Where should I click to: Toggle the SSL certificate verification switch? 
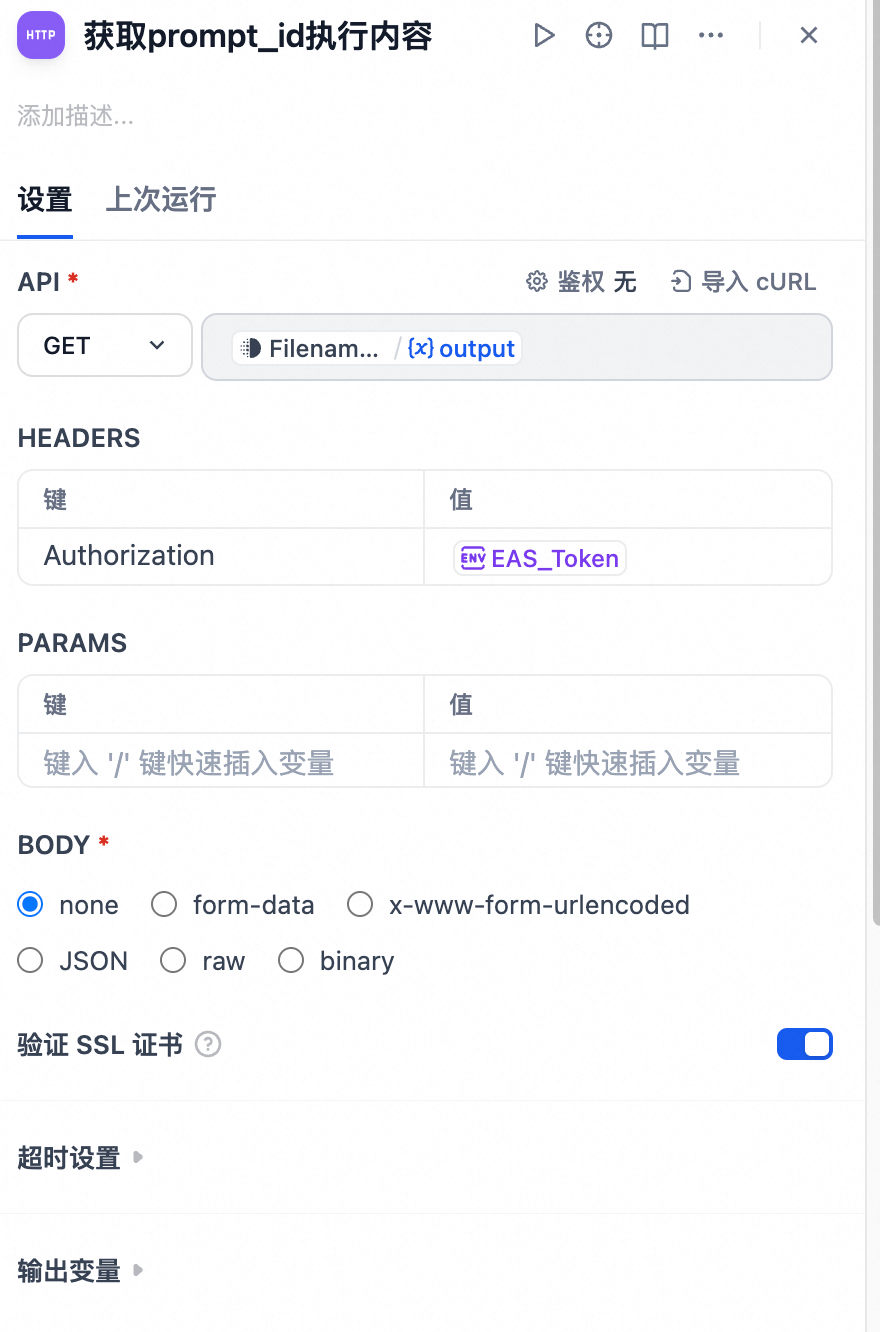click(805, 1044)
